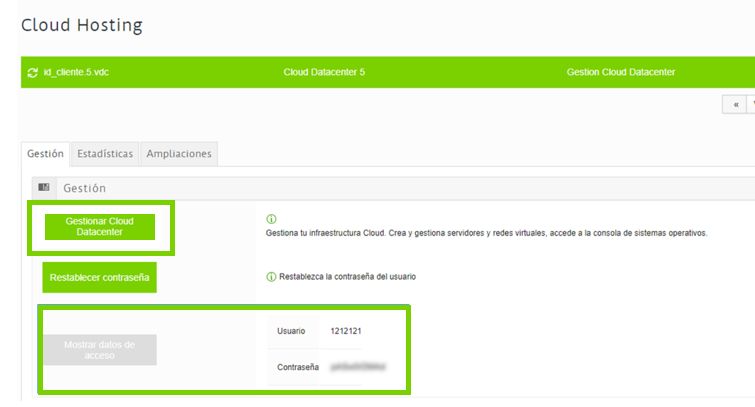This screenshot has height=407, width=755.
Task: Click the refresh icon beside id_cliente.5.vdc
Action: [x=33, y=73]
